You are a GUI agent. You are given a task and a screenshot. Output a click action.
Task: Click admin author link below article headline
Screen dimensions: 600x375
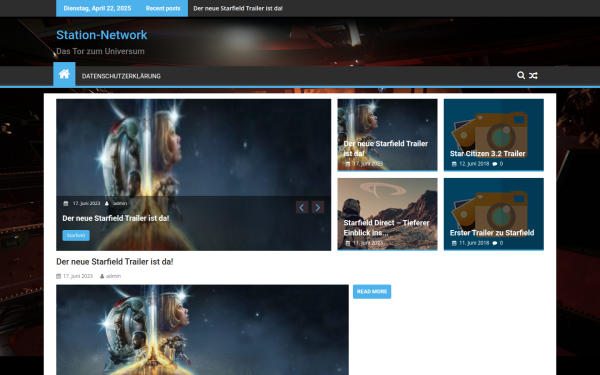click(113, 276)
